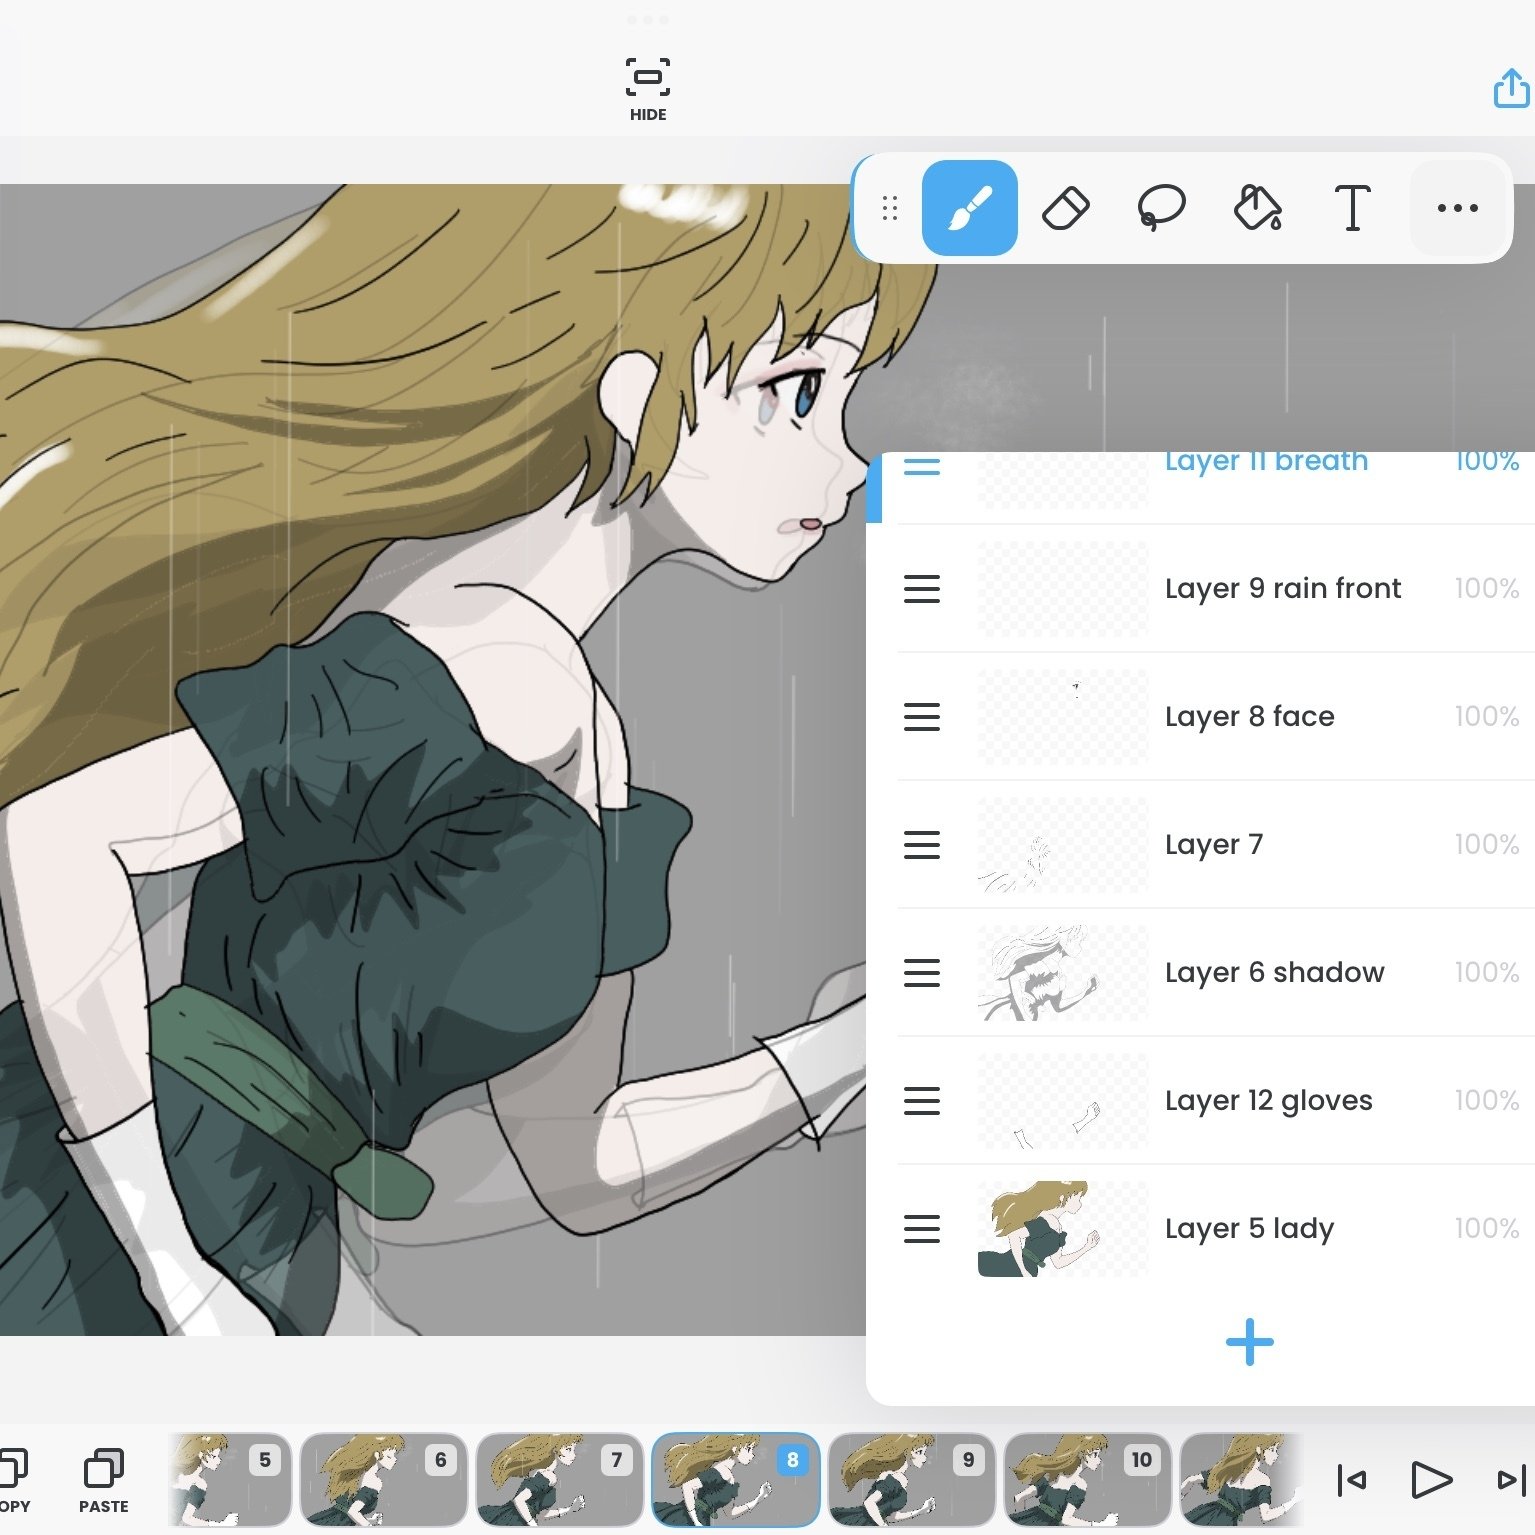
Task: Play the animation
Action: coord(1430,1480)
